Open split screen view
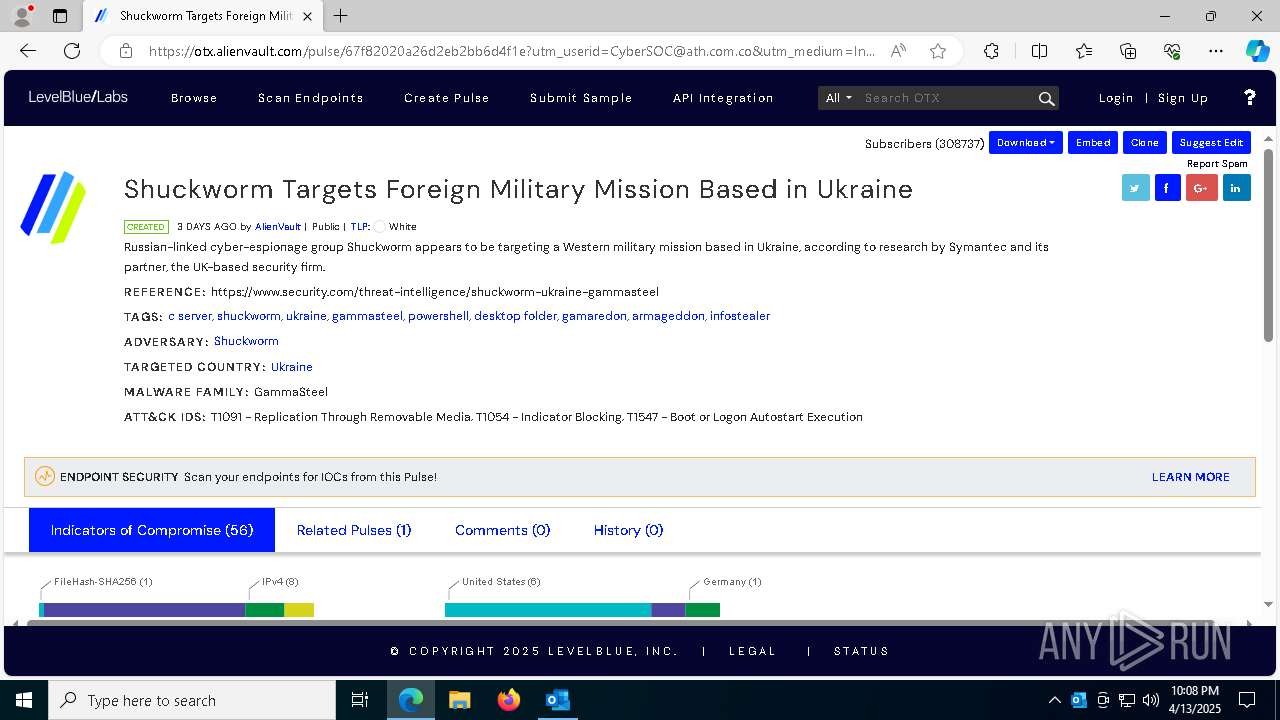The width and height of the screenshot is (1280, 720). 1039,51
